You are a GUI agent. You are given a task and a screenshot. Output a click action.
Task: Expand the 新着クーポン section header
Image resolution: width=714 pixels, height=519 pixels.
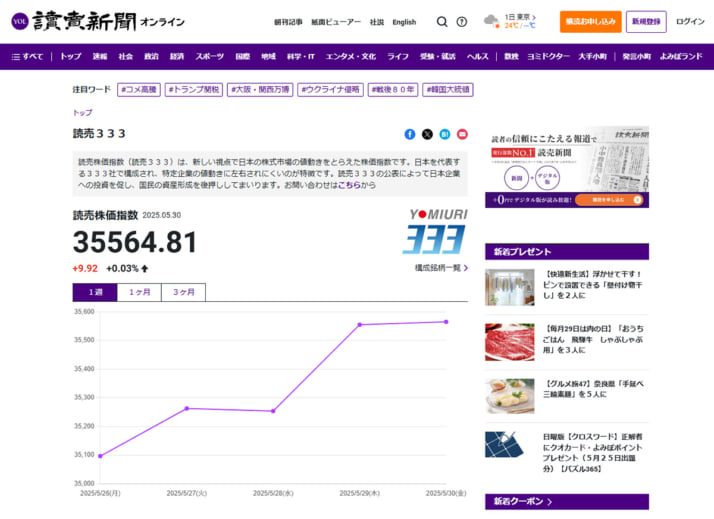(x=567, y=502)
